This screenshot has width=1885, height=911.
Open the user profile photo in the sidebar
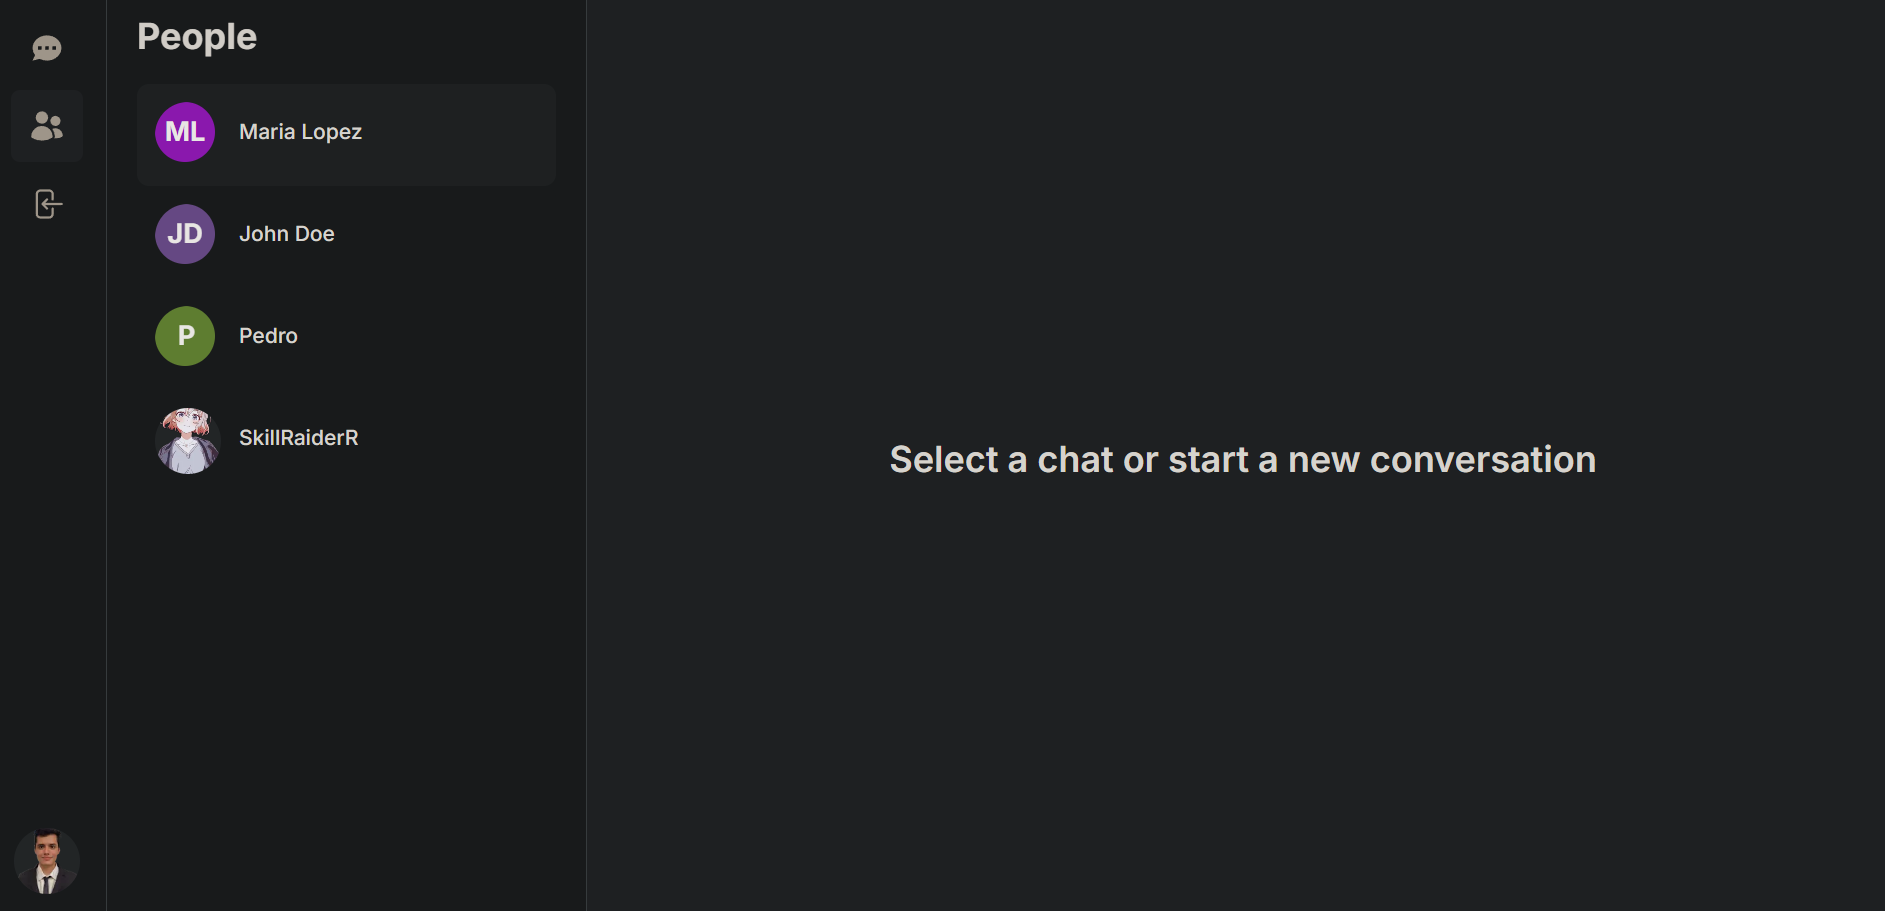click(47, 861)
